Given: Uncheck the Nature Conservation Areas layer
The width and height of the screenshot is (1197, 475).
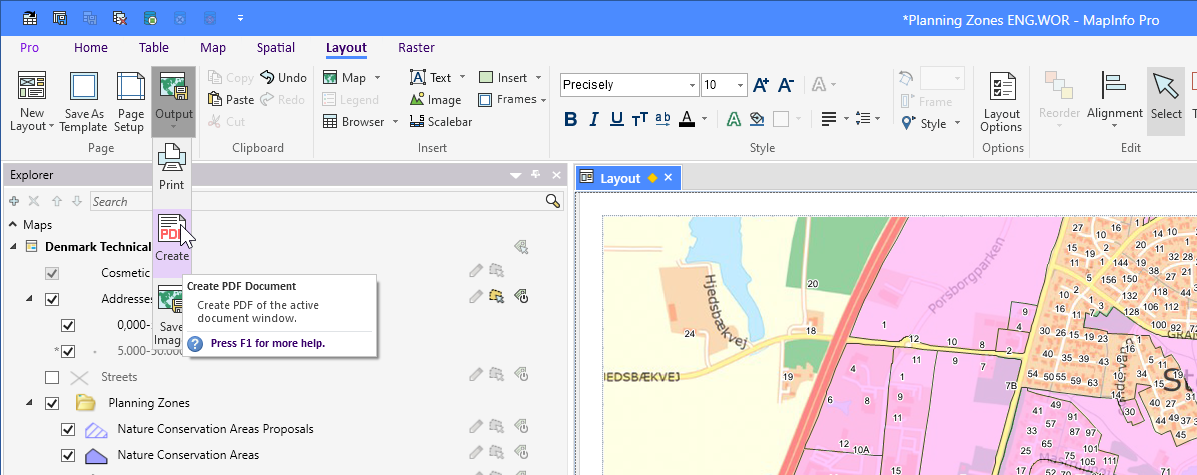Looking at the screenshot, I should (68, 455).
